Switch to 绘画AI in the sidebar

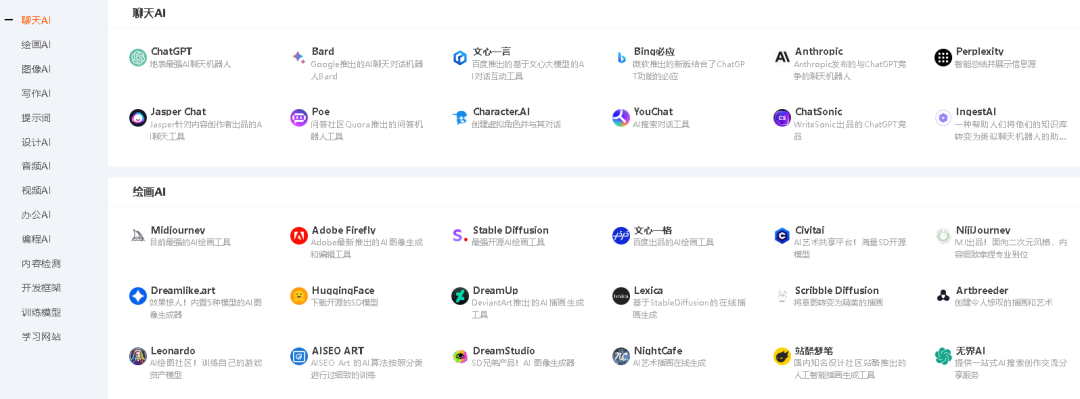(36, 45)
